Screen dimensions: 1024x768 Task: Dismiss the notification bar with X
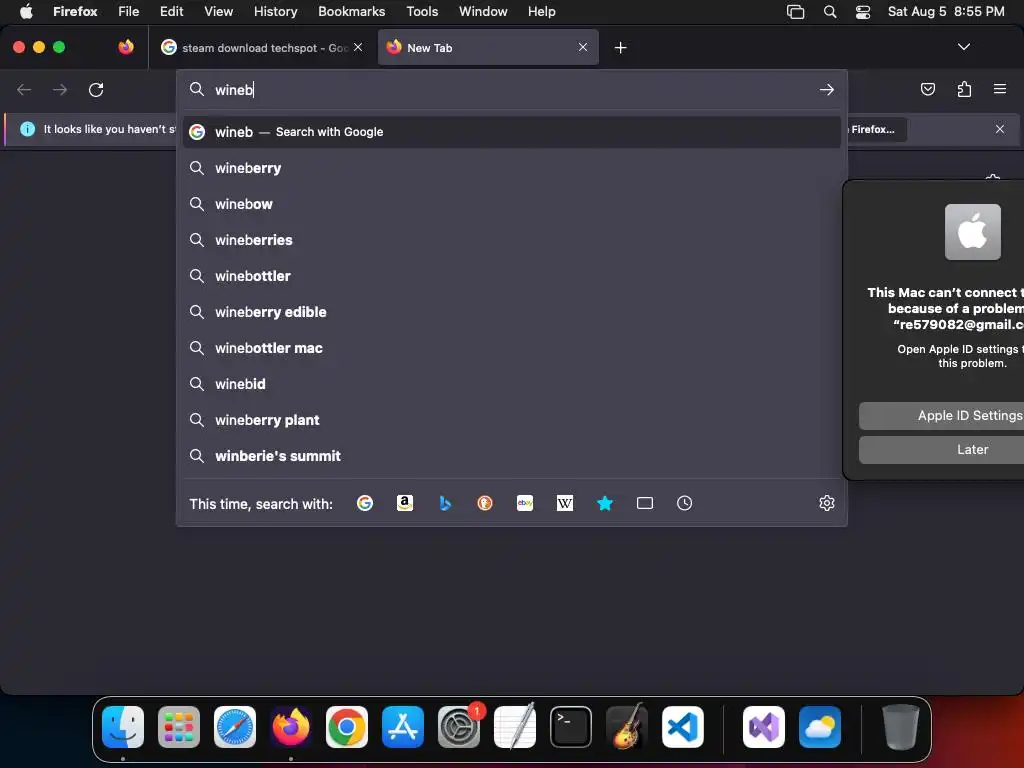pyautogui.click(x=1000, y=129)
